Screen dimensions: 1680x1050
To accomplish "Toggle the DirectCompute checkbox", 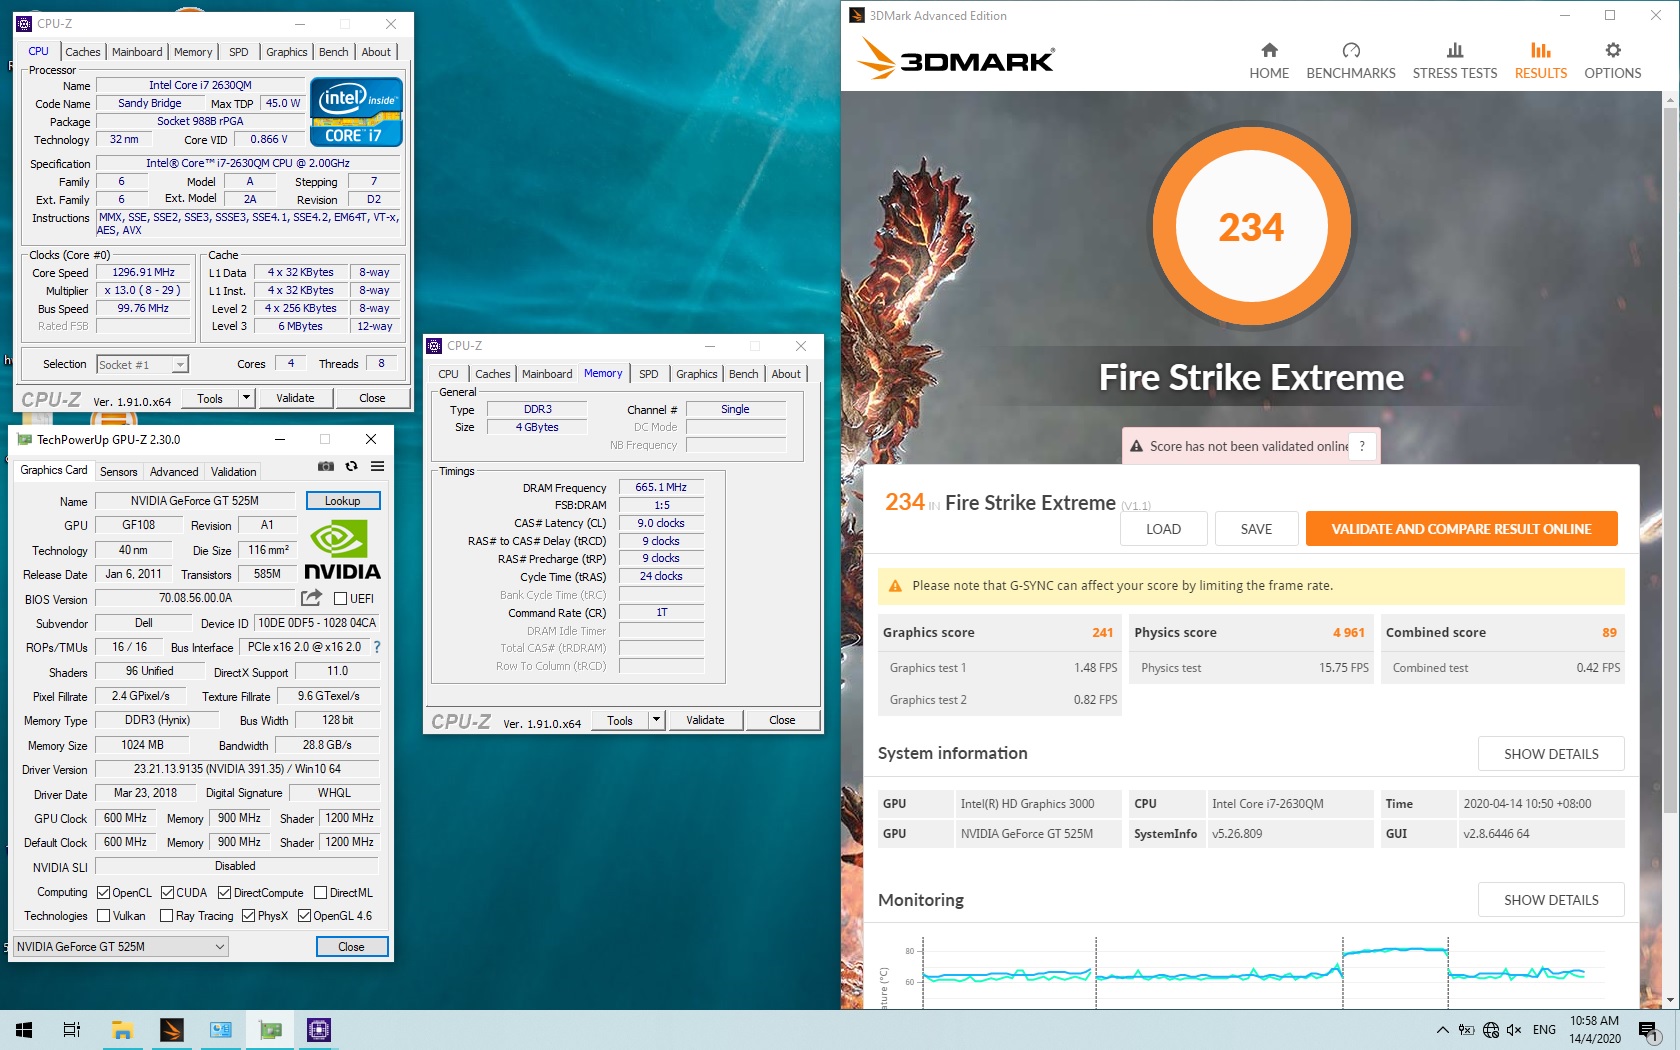I will (224, 892).
